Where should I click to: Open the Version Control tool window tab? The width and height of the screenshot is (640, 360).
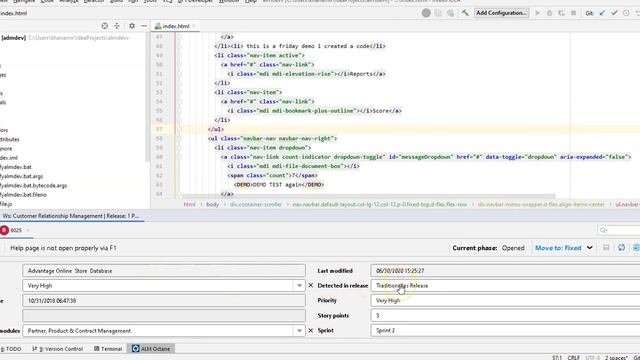(x=58, y=349)
